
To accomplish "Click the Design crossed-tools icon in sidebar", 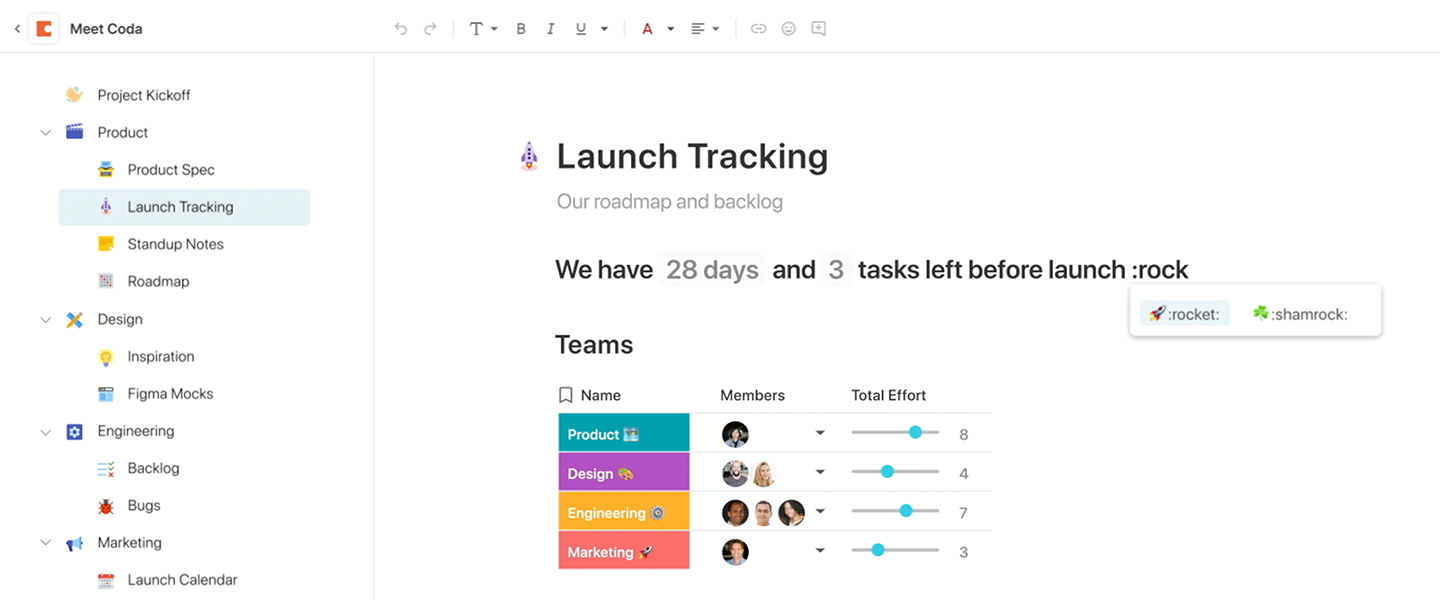I will pyautogui.click(x=74, y=319).
